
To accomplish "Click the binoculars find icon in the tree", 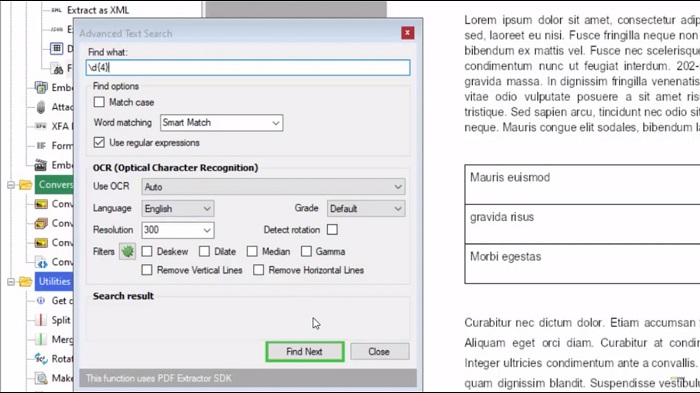I will [x=58, y=69].
